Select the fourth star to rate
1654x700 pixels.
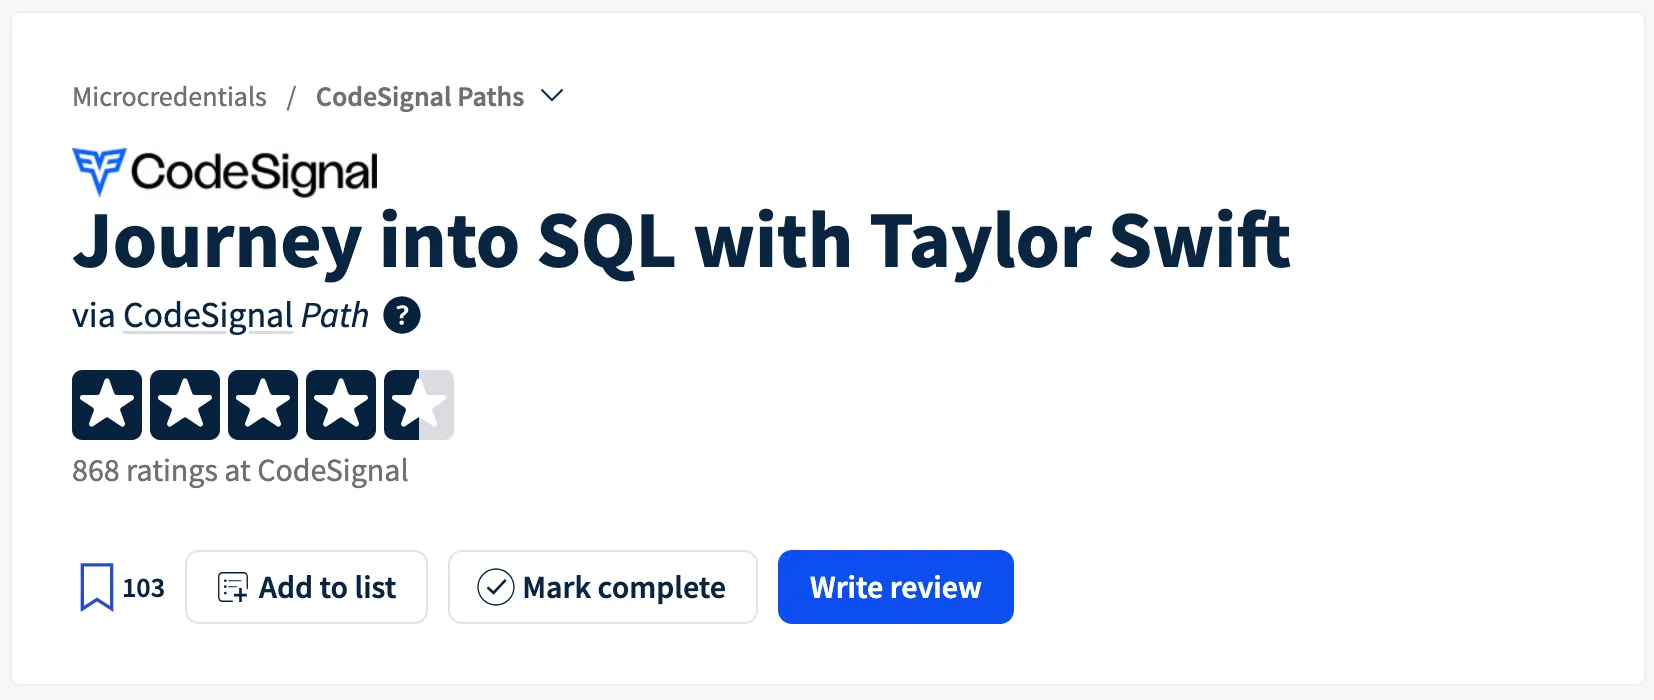pos(341,404)
